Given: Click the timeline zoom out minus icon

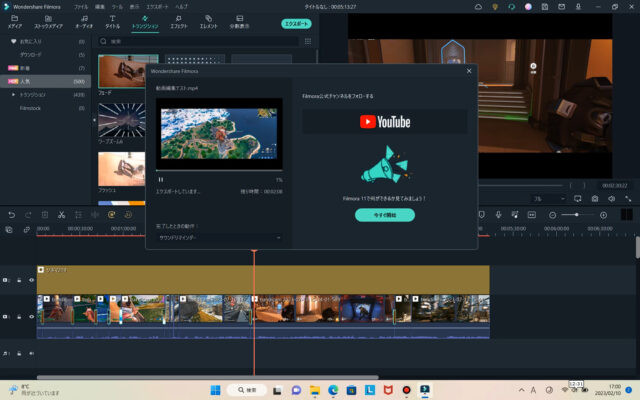Looking at the screenshot, I should 553,215.
